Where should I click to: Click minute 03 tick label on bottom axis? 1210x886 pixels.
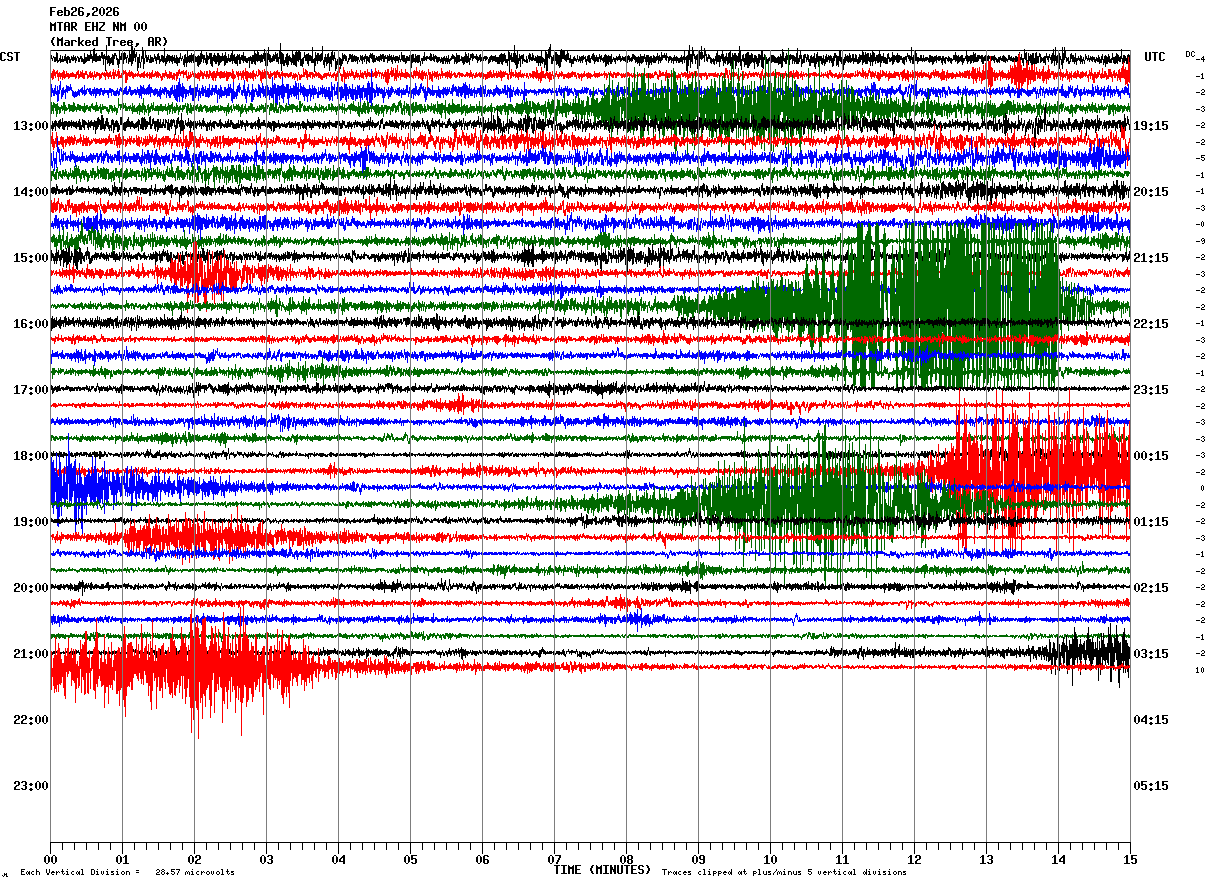tap(266, 859)
